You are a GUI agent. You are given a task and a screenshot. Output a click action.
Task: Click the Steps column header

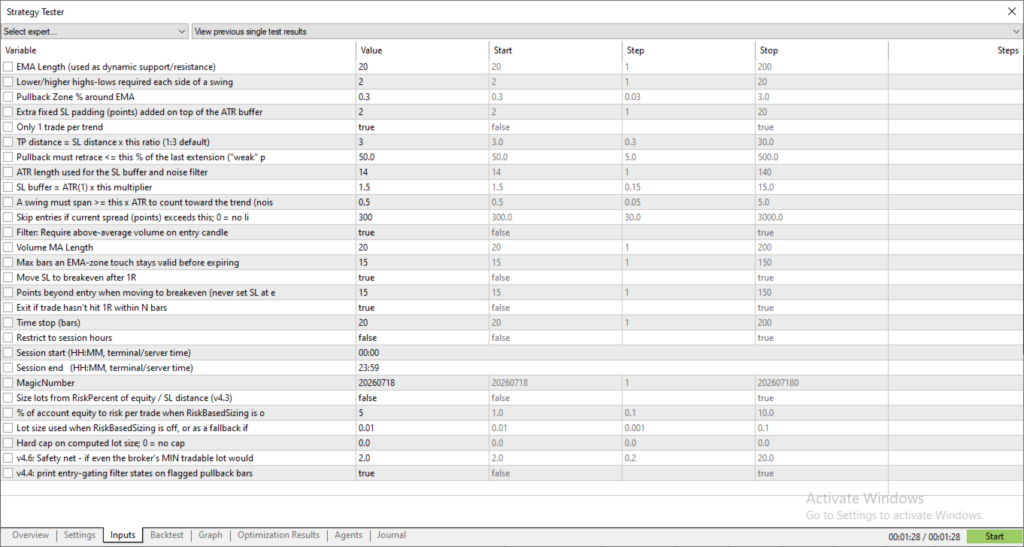click(955, 50)
